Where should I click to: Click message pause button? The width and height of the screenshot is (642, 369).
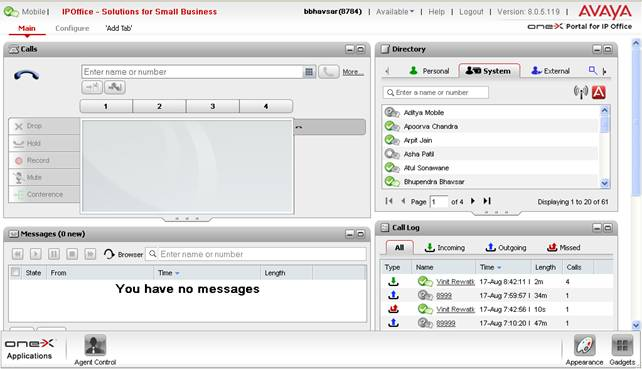[54, 254]
